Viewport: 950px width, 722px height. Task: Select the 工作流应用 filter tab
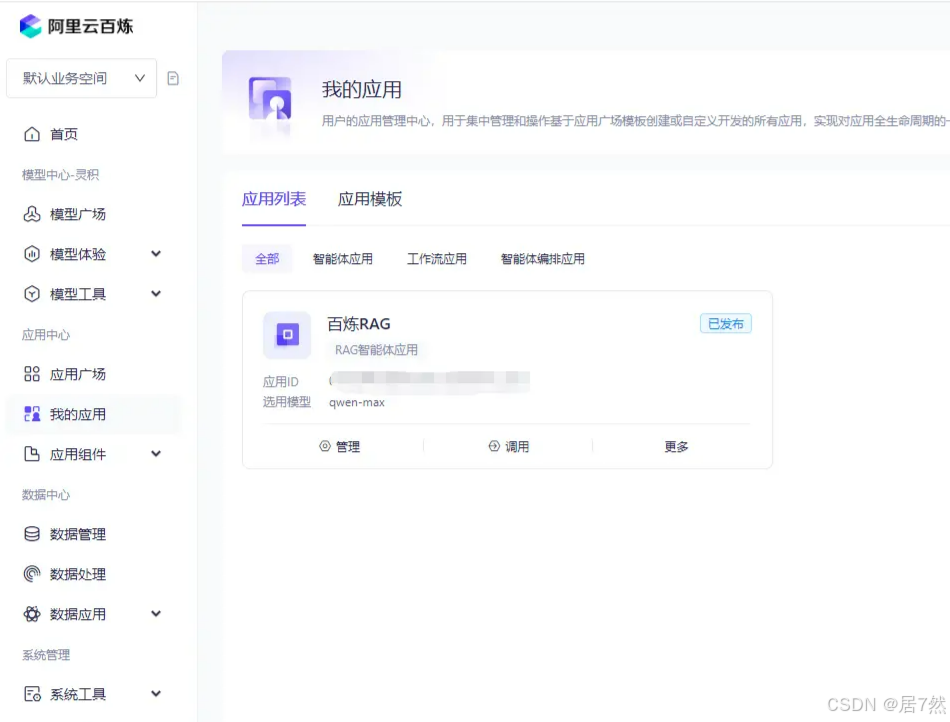[436, 259]
